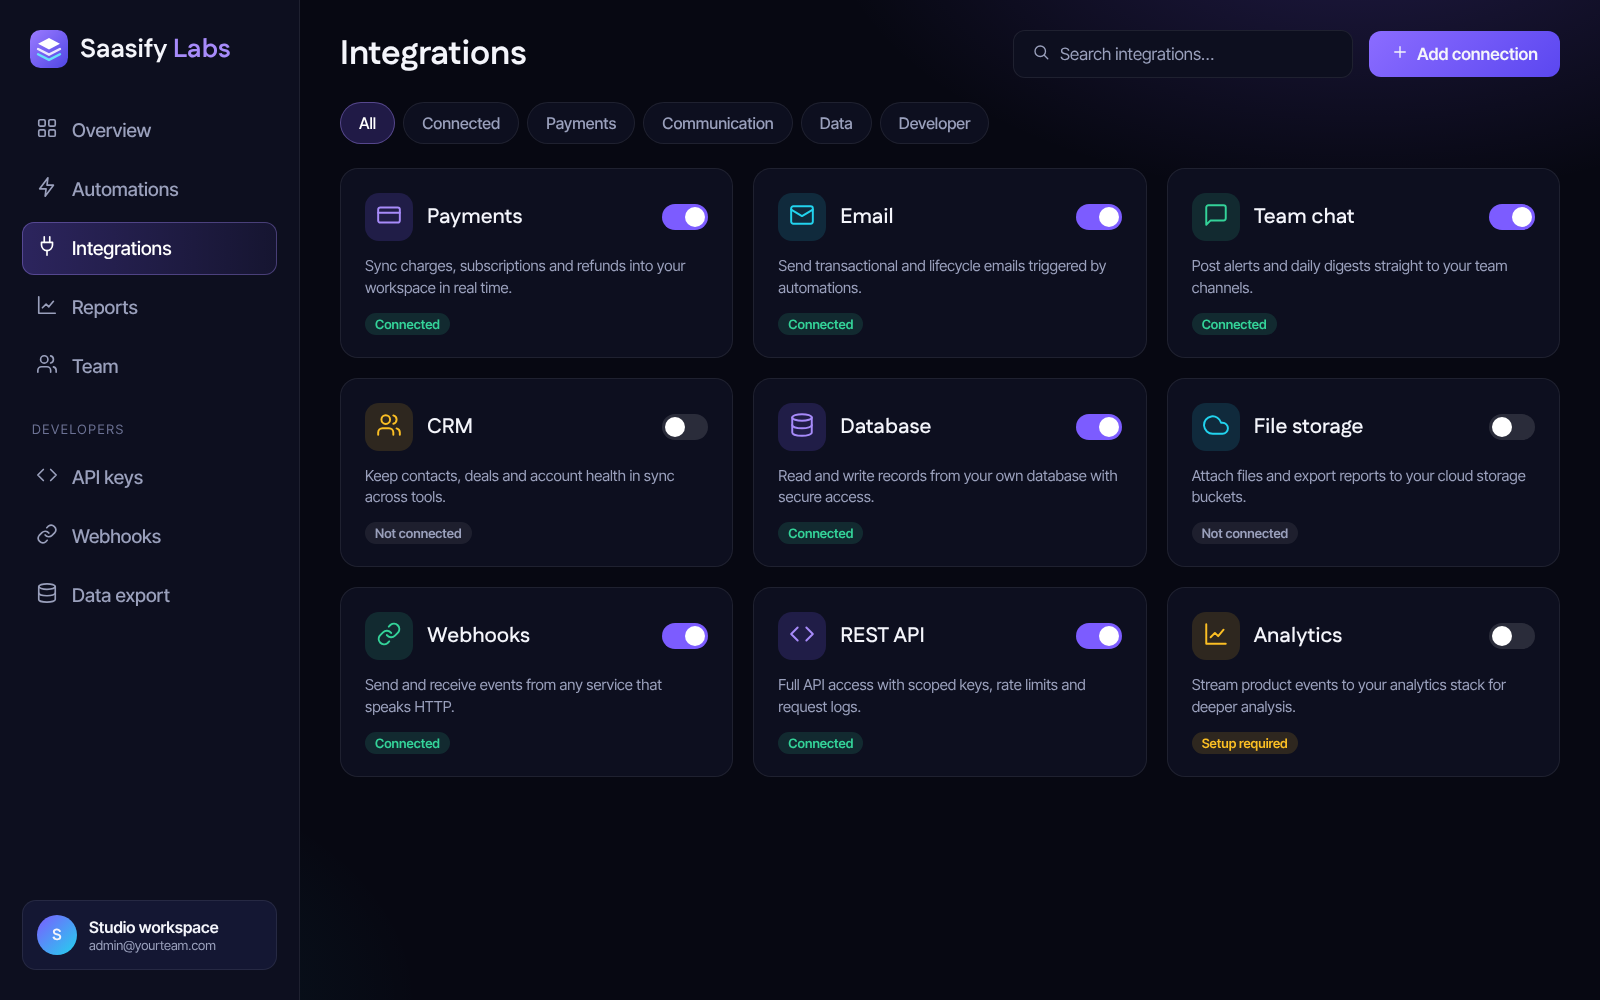Filter by Connected integrations
Image resolution: width=1600 pixels, height=1000 pixels.
(x=461, y=123)
